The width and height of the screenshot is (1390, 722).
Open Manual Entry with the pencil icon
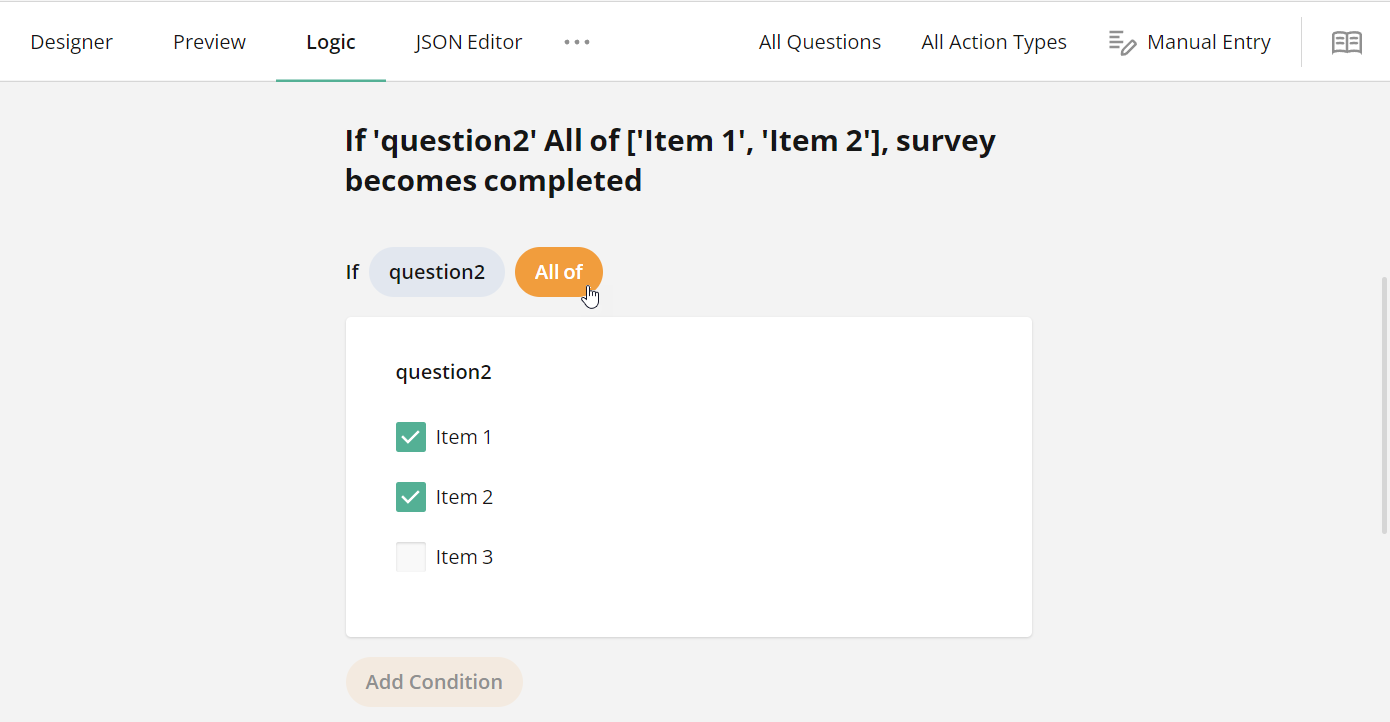coord(1120,42)
